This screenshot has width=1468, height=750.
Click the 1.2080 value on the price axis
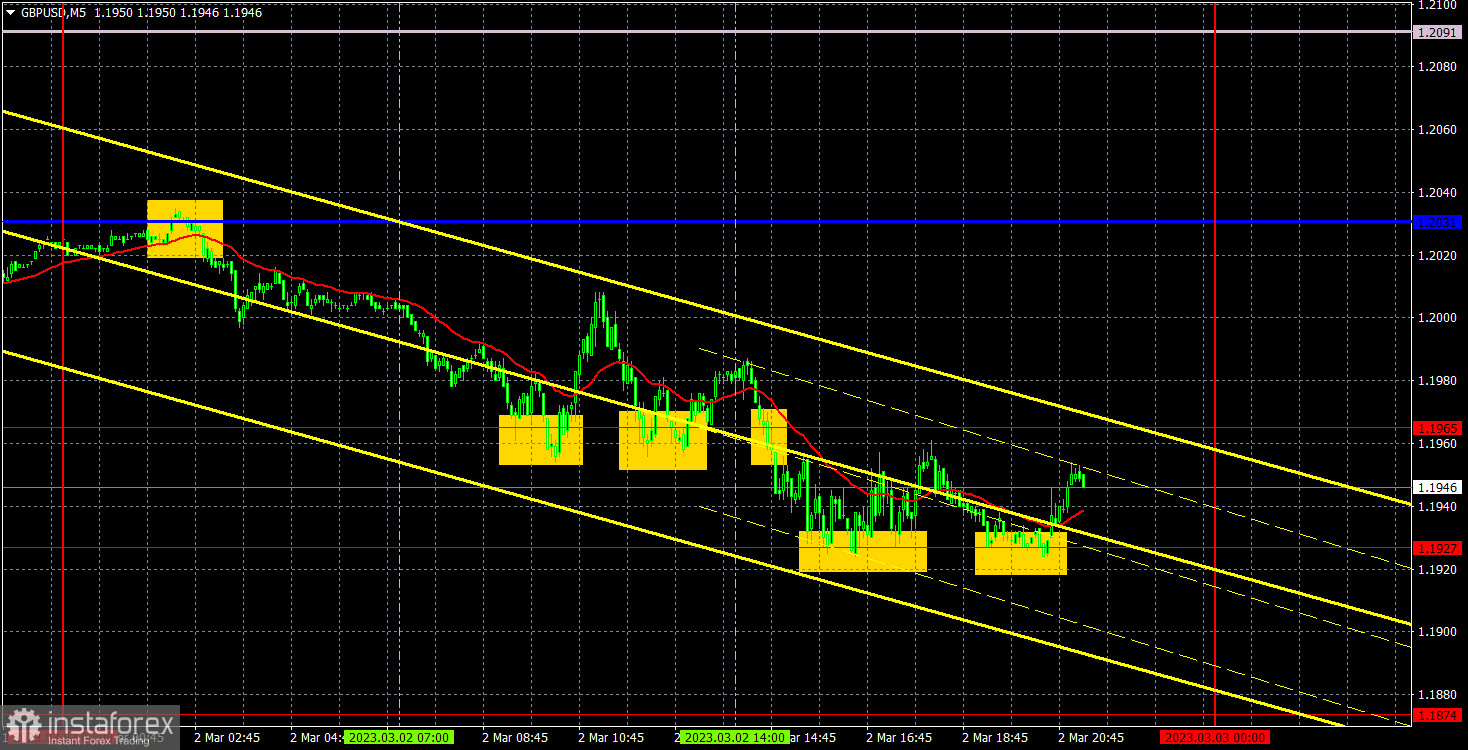1439,67
